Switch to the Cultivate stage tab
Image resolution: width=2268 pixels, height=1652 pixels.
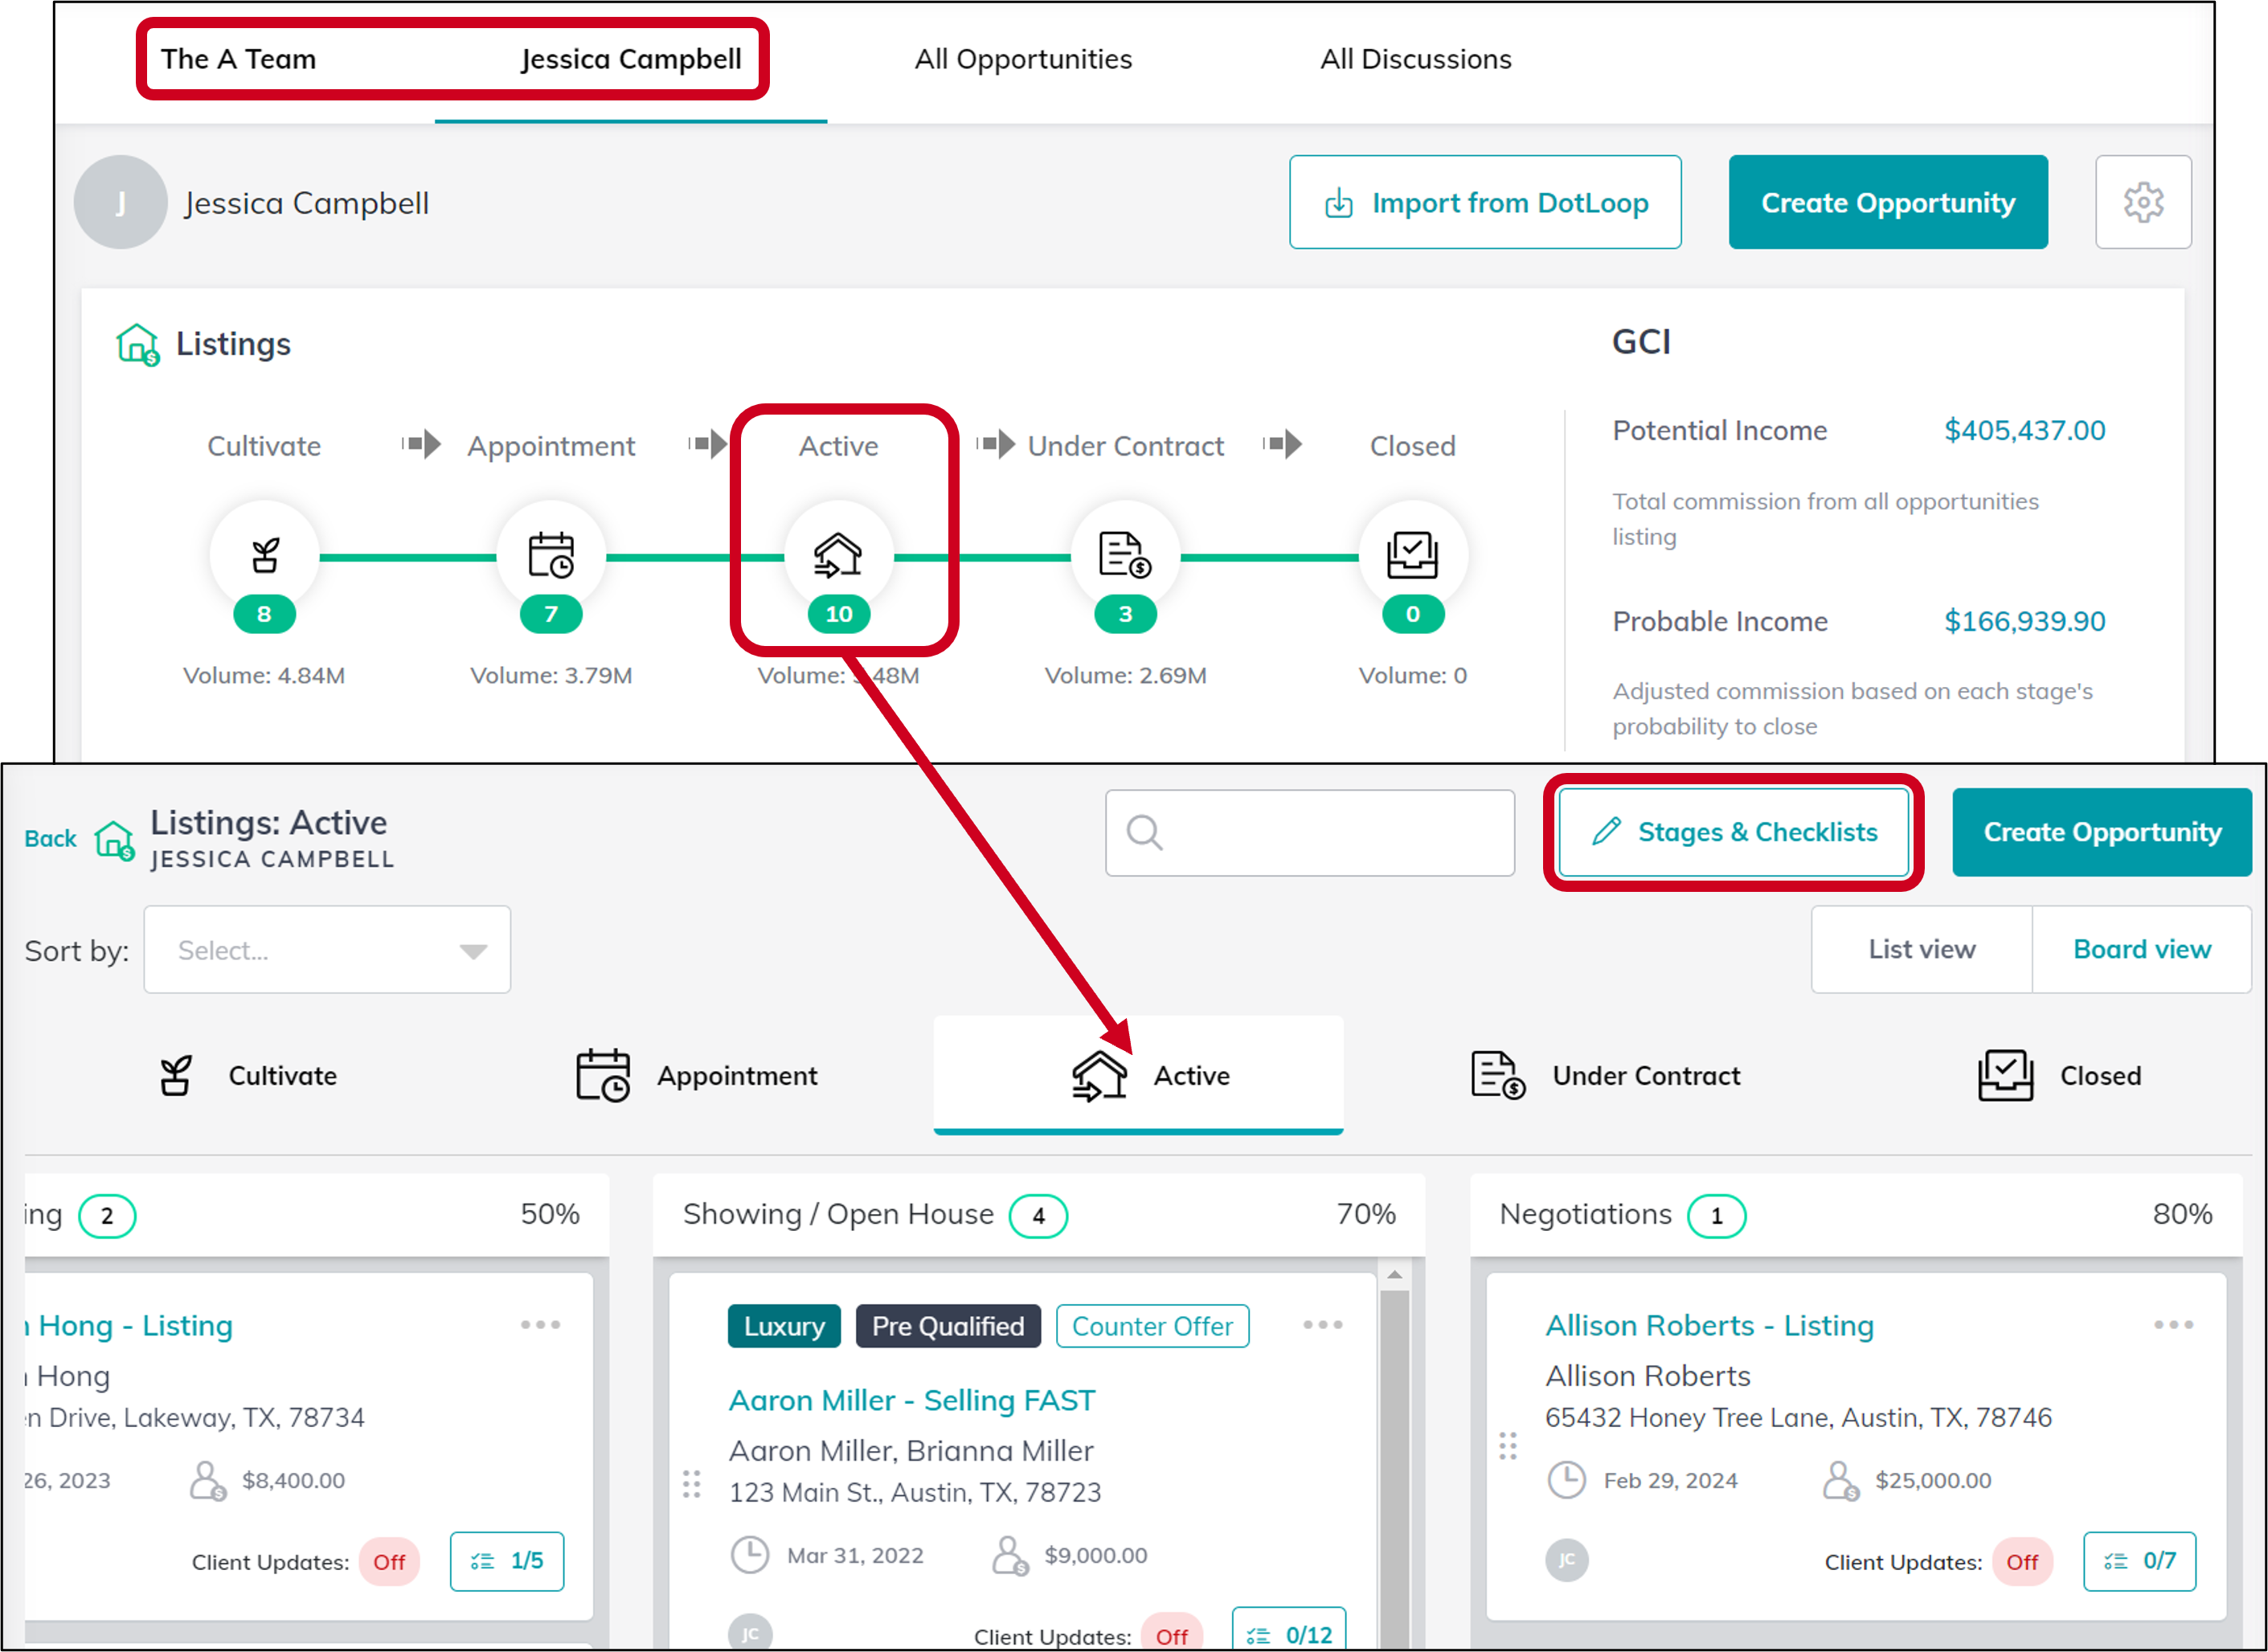pyautogui.click(x=248, y=1075)
